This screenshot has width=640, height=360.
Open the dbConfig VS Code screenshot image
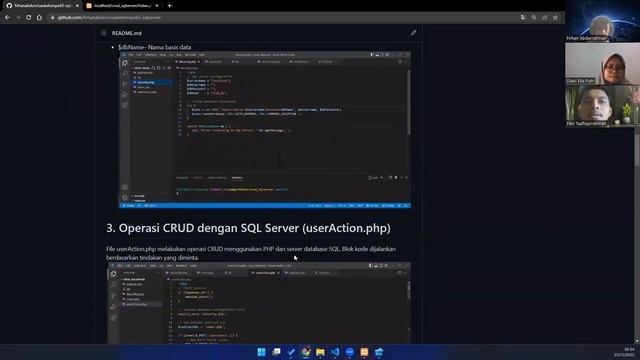click(x=265, y=130)
